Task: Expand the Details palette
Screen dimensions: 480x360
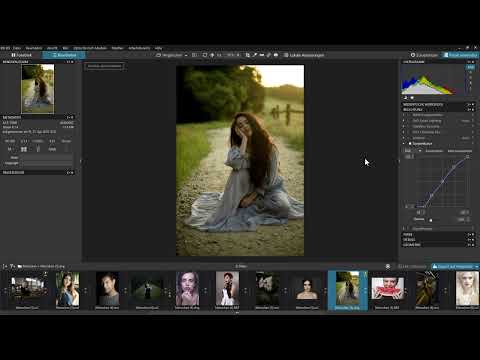Action: tap(438, 240)
